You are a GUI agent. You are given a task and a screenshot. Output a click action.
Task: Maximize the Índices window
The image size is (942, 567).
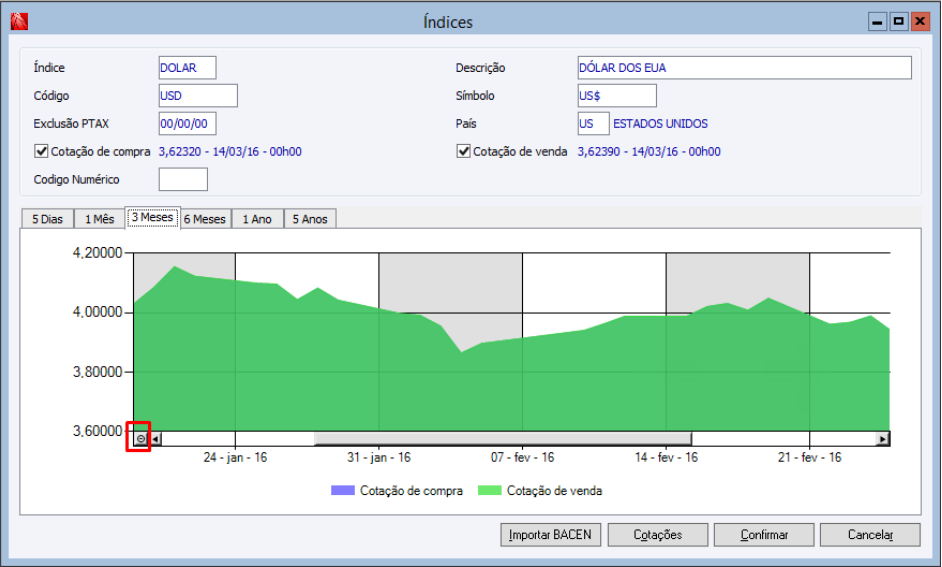[898, 22]
